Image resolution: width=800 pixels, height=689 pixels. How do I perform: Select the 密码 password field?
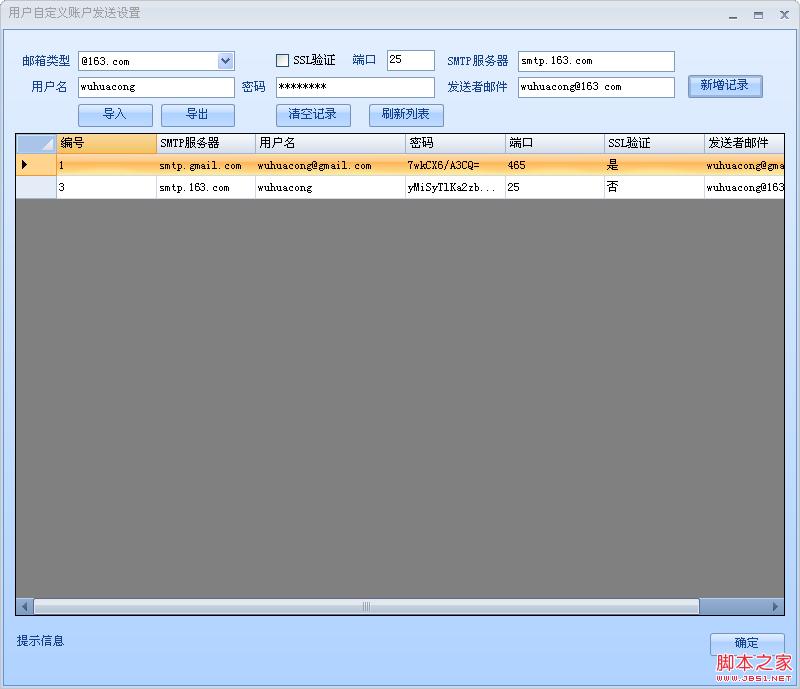pyautogui.click(x=355, y=88)
